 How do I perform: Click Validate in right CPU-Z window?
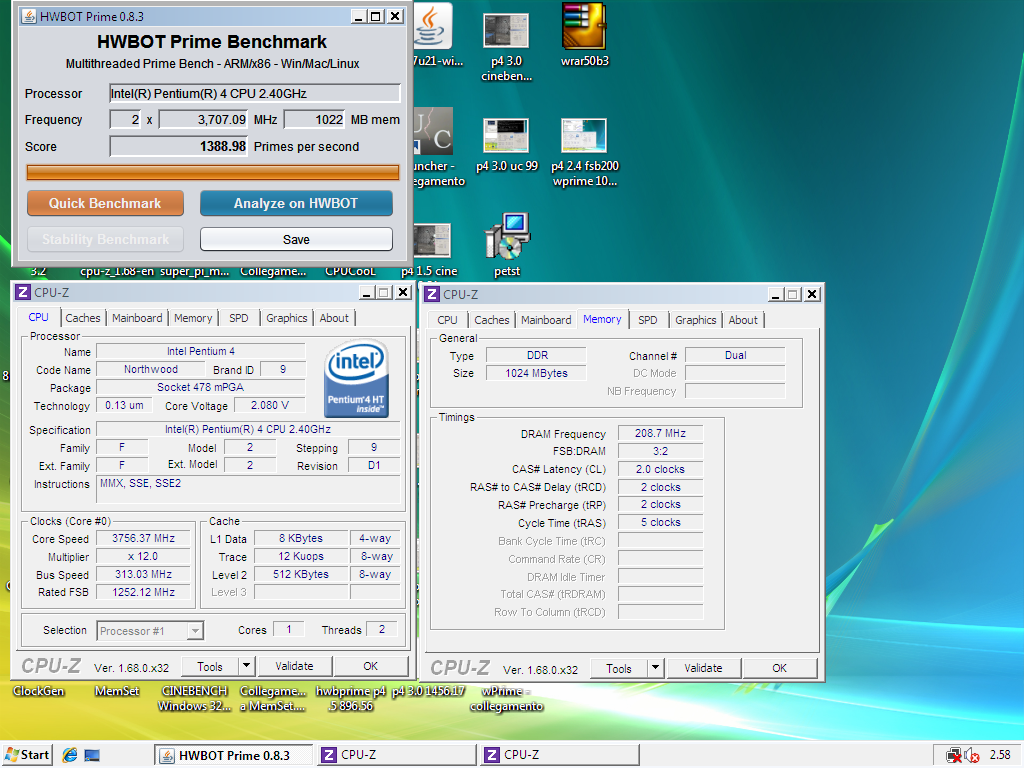pyautogui.click(x=703, y=668)
